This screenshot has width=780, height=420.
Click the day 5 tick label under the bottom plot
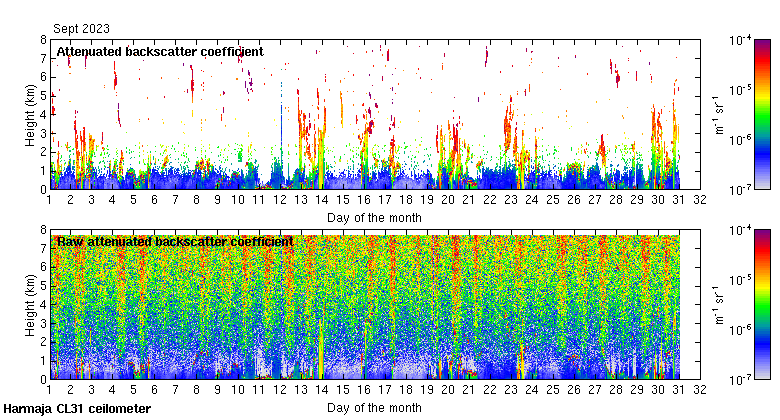[133, 390]
